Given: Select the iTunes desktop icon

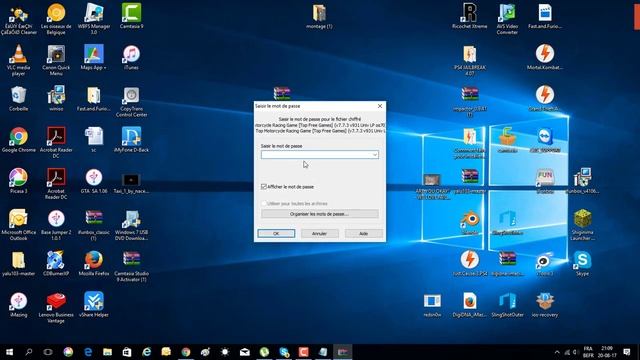Looking at the screenshot, I should 131,58.
